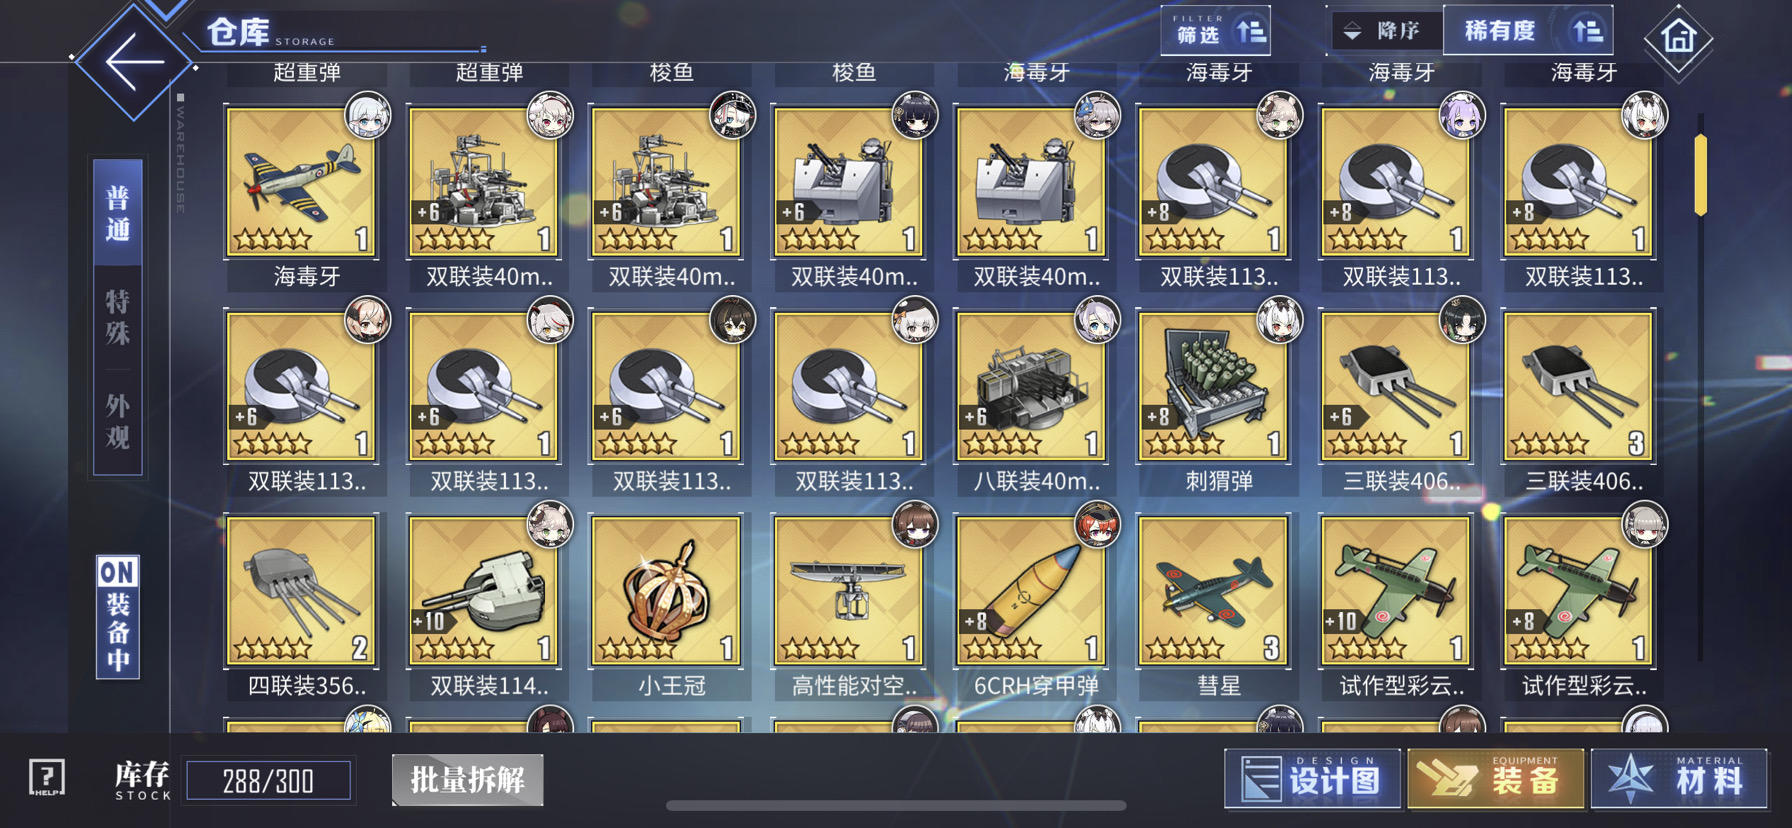Open the help question mark icon
The image size is (1792, 828).
coord(47,777)
